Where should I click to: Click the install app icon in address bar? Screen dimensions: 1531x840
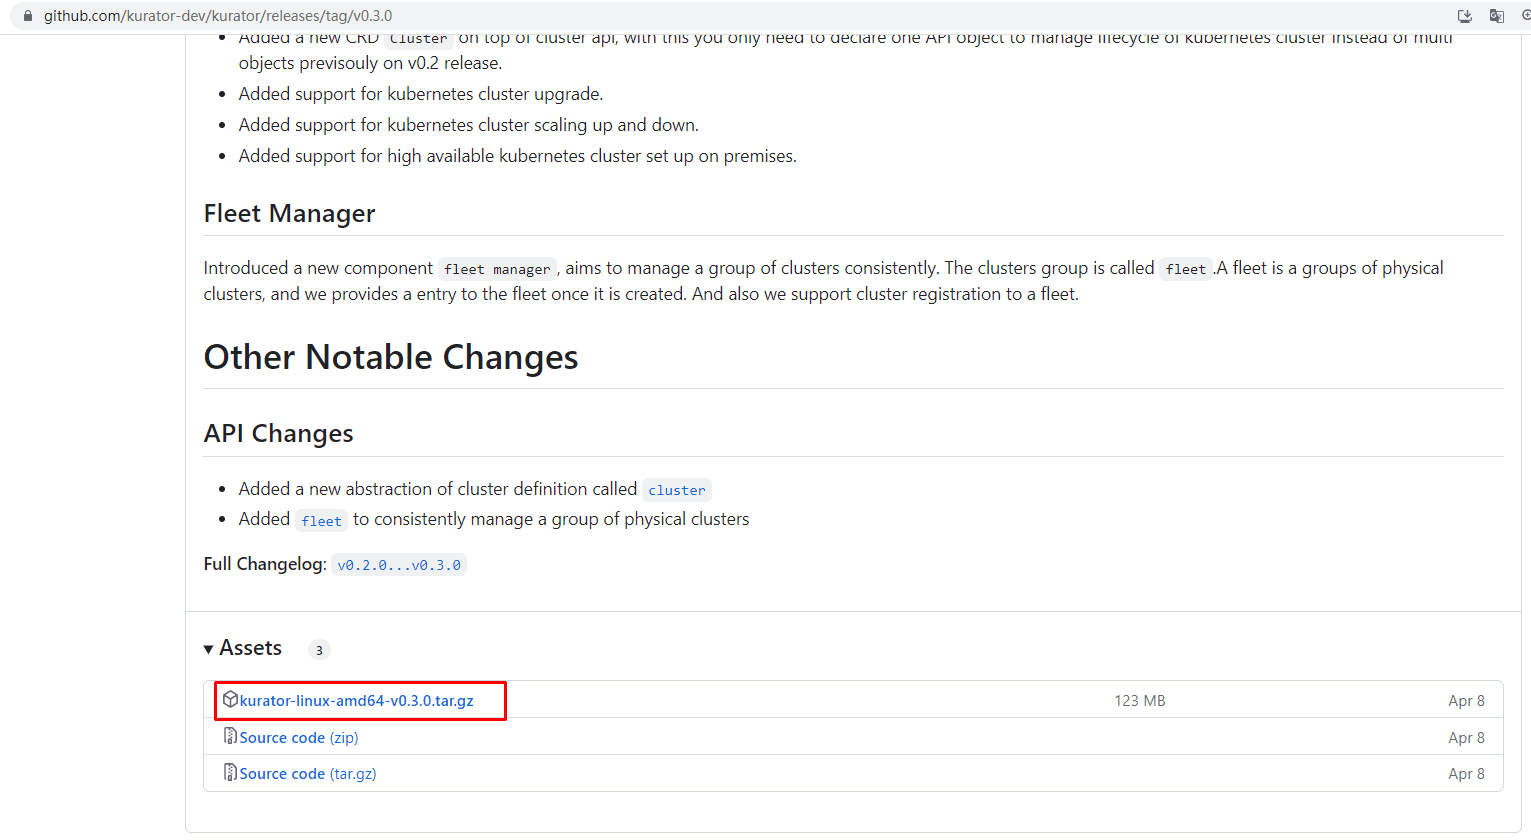[x=1465, y=16]
